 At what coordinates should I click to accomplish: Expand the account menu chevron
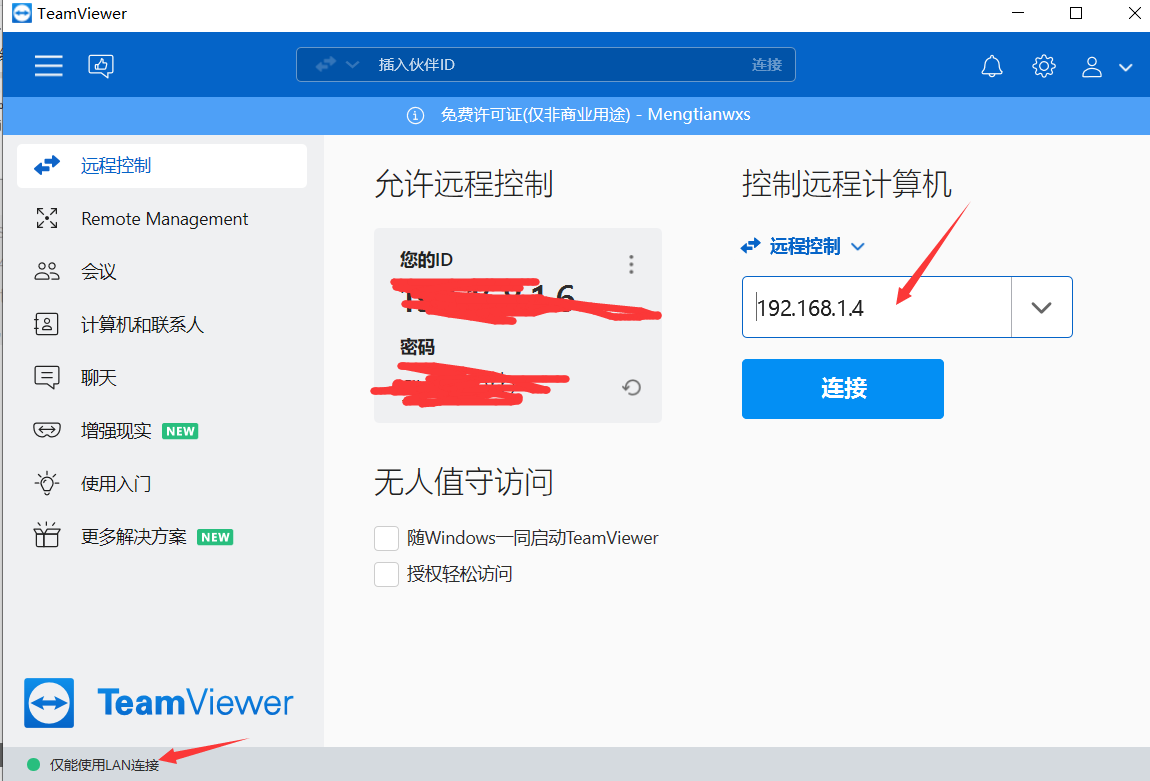(x=1125, y=67)
